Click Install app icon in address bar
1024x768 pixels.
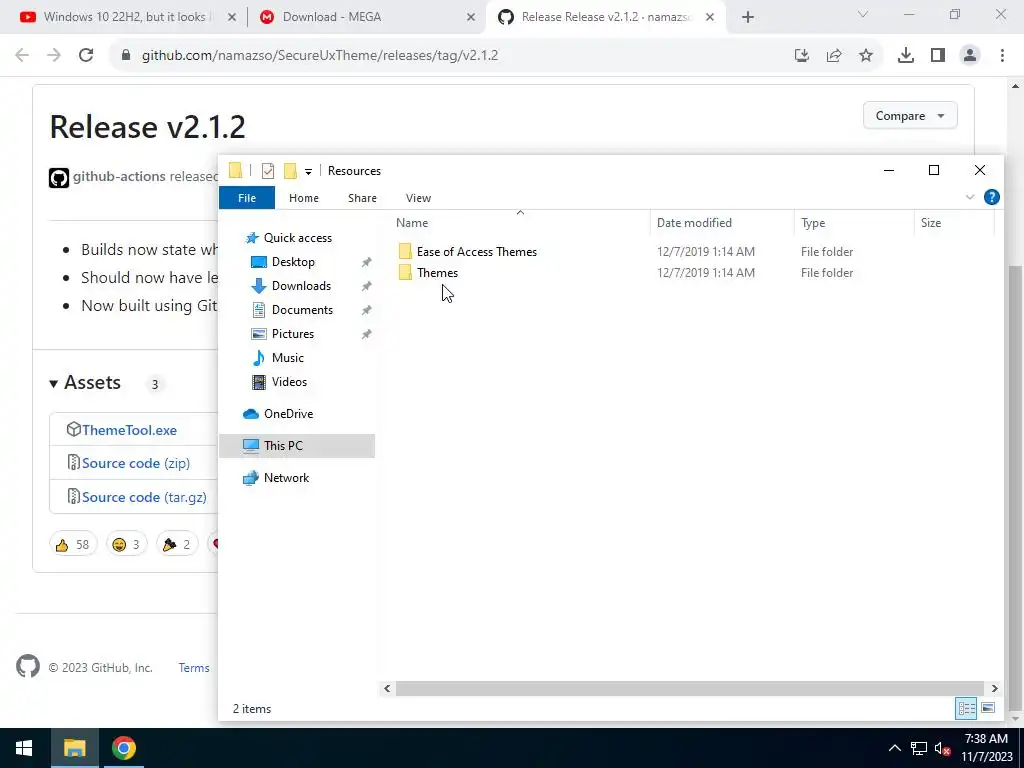802,56
